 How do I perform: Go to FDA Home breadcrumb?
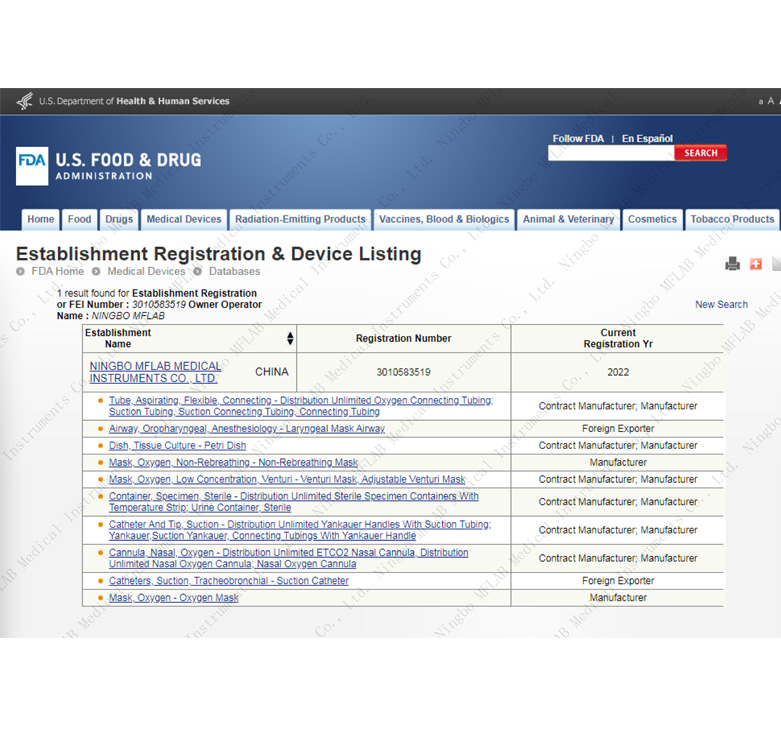[x=57, y=271]
